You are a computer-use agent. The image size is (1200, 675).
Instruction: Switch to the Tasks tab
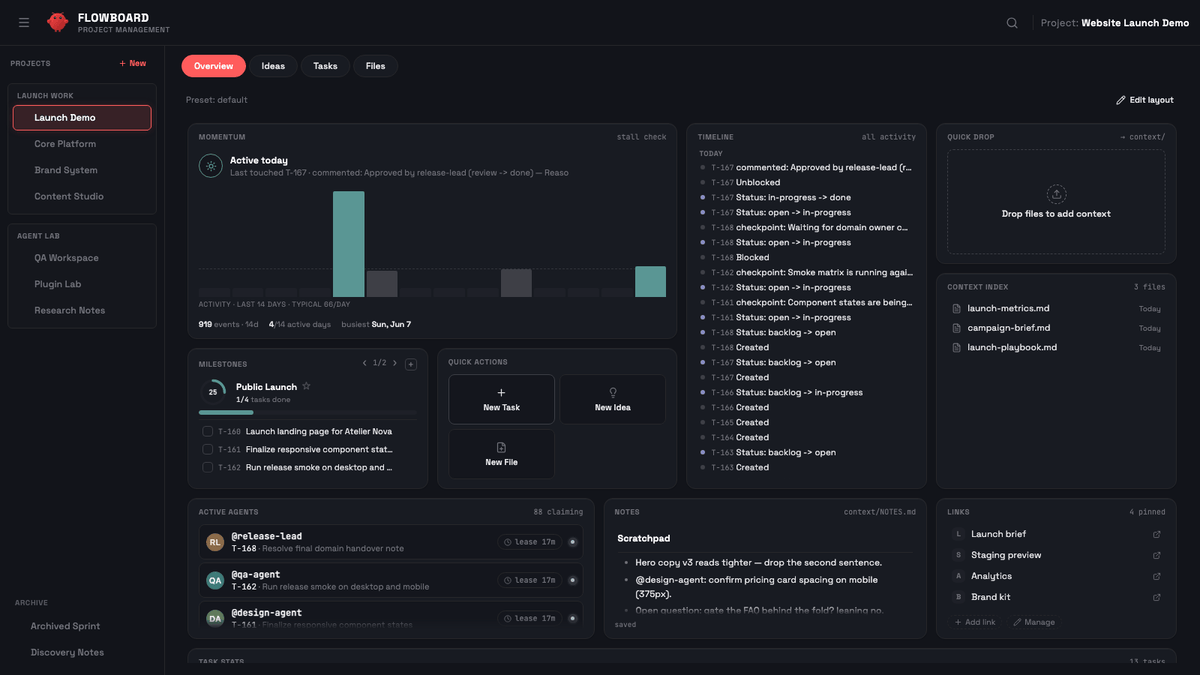pos(325,66)
